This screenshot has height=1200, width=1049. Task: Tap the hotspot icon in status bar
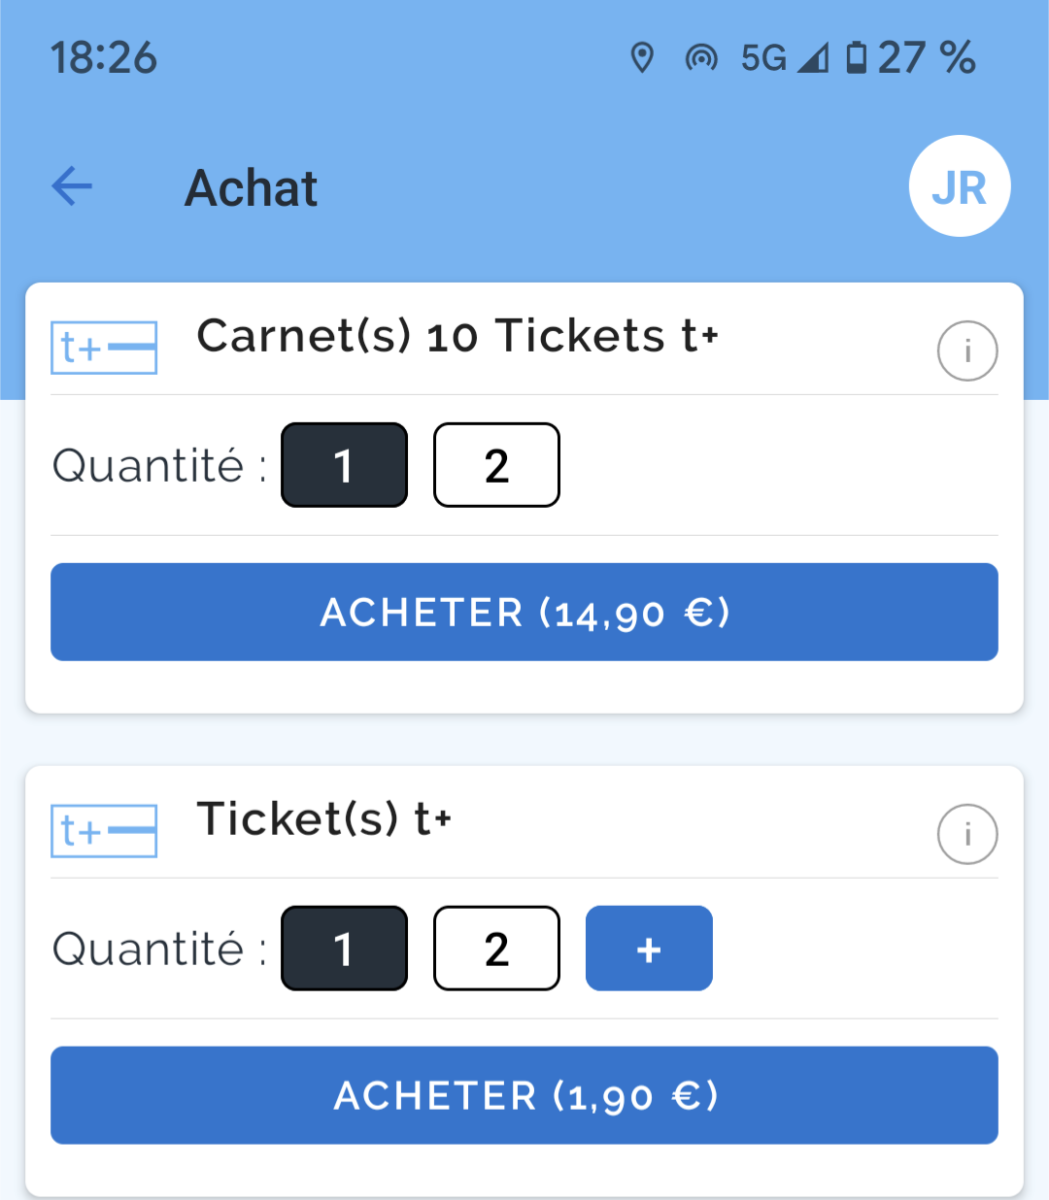tap(701, 58)
